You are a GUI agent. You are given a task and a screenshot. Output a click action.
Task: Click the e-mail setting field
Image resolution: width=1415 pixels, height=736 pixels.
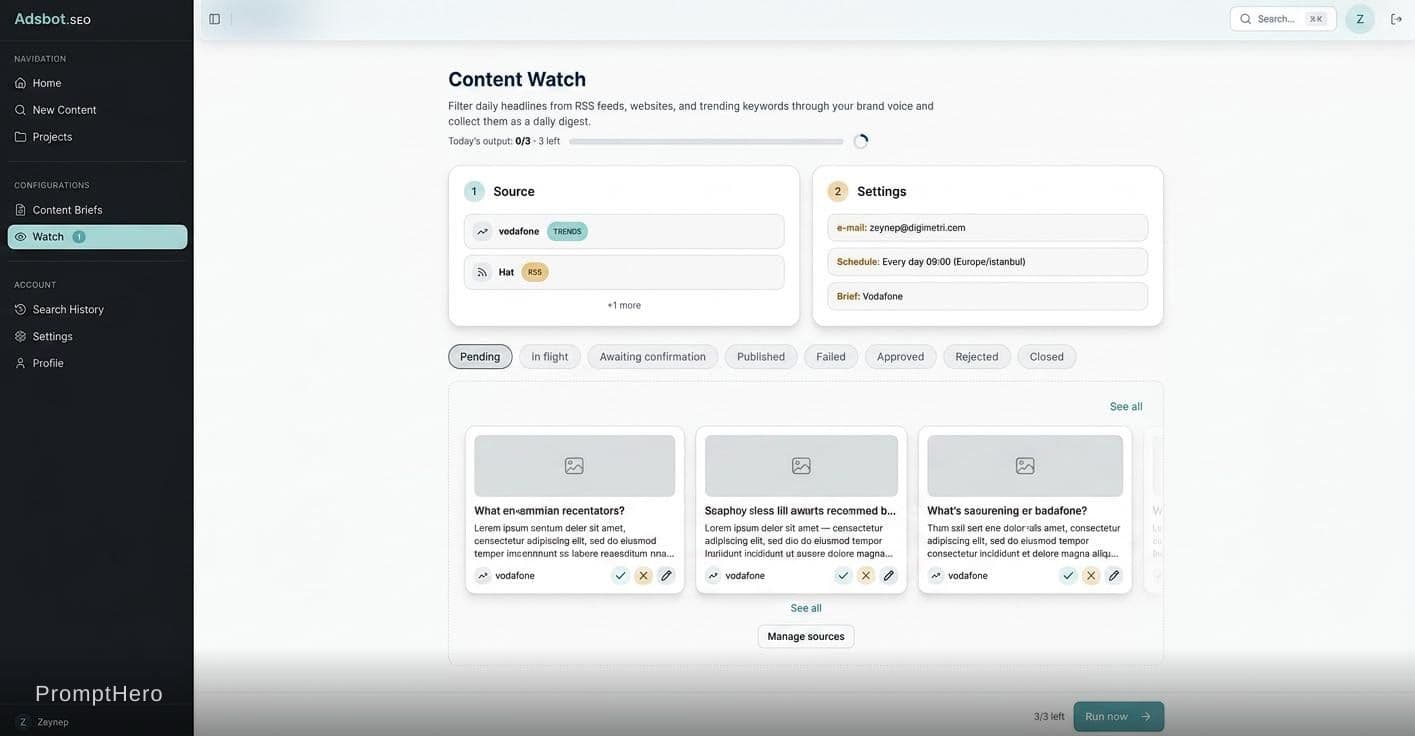pyautogui.click(x=988, y=228)
